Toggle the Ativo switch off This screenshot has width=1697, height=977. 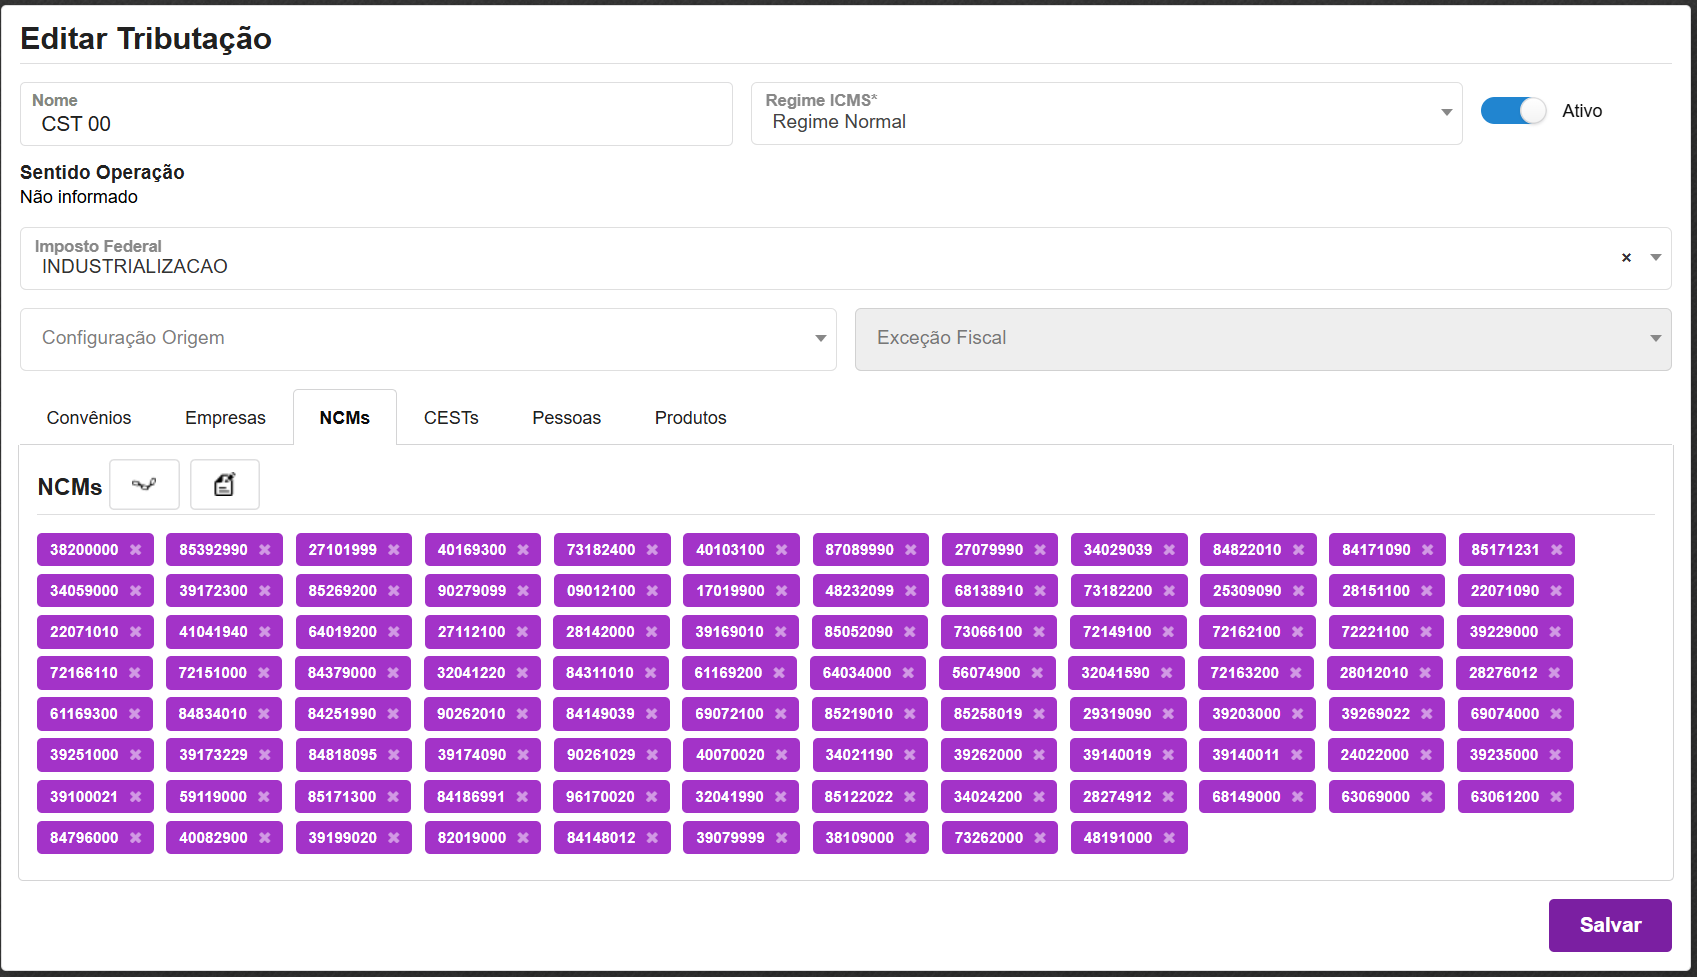1513,111
